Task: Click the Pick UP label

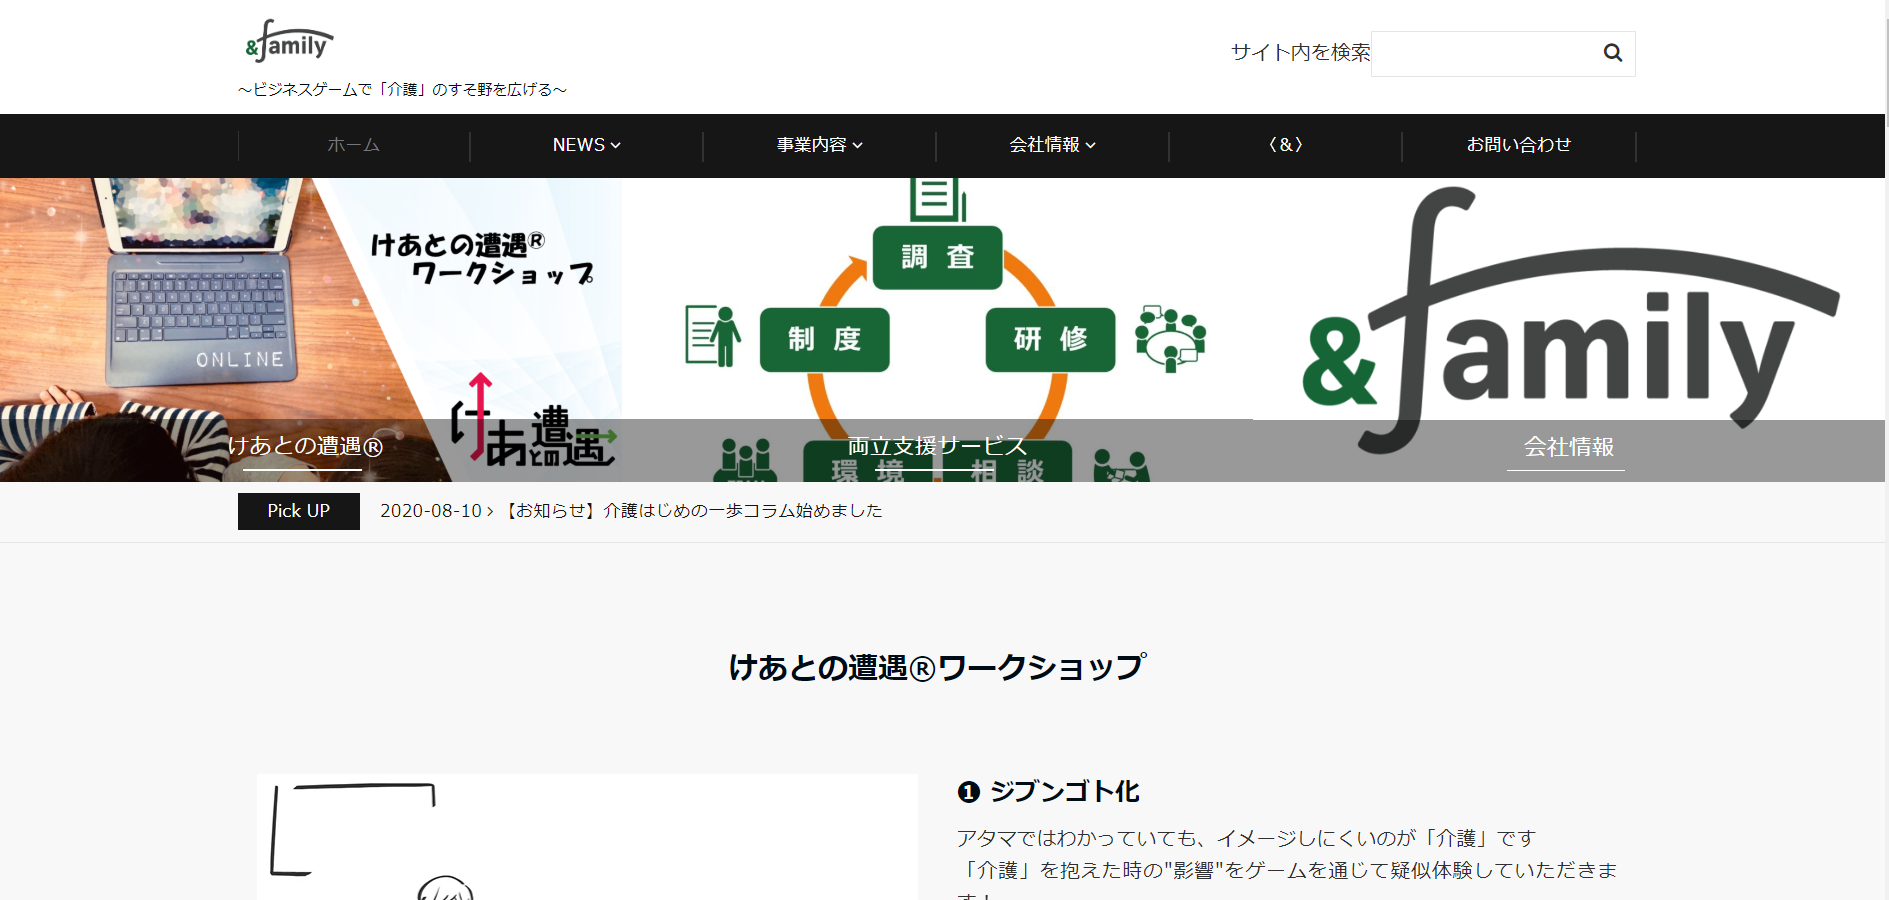Action: pos(298,511)
